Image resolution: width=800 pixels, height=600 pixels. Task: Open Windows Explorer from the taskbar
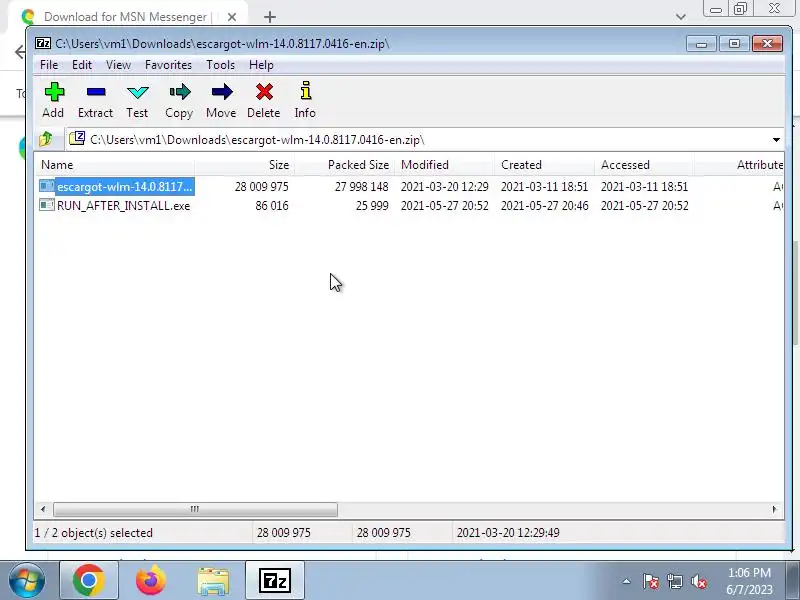(213, 581)
